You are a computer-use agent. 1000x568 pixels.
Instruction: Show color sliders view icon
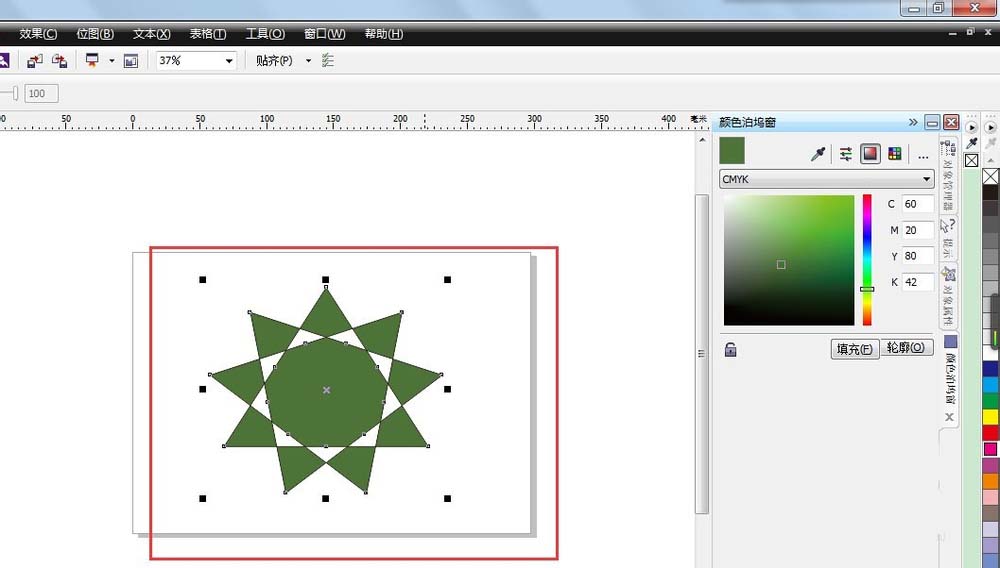(846, 154)
